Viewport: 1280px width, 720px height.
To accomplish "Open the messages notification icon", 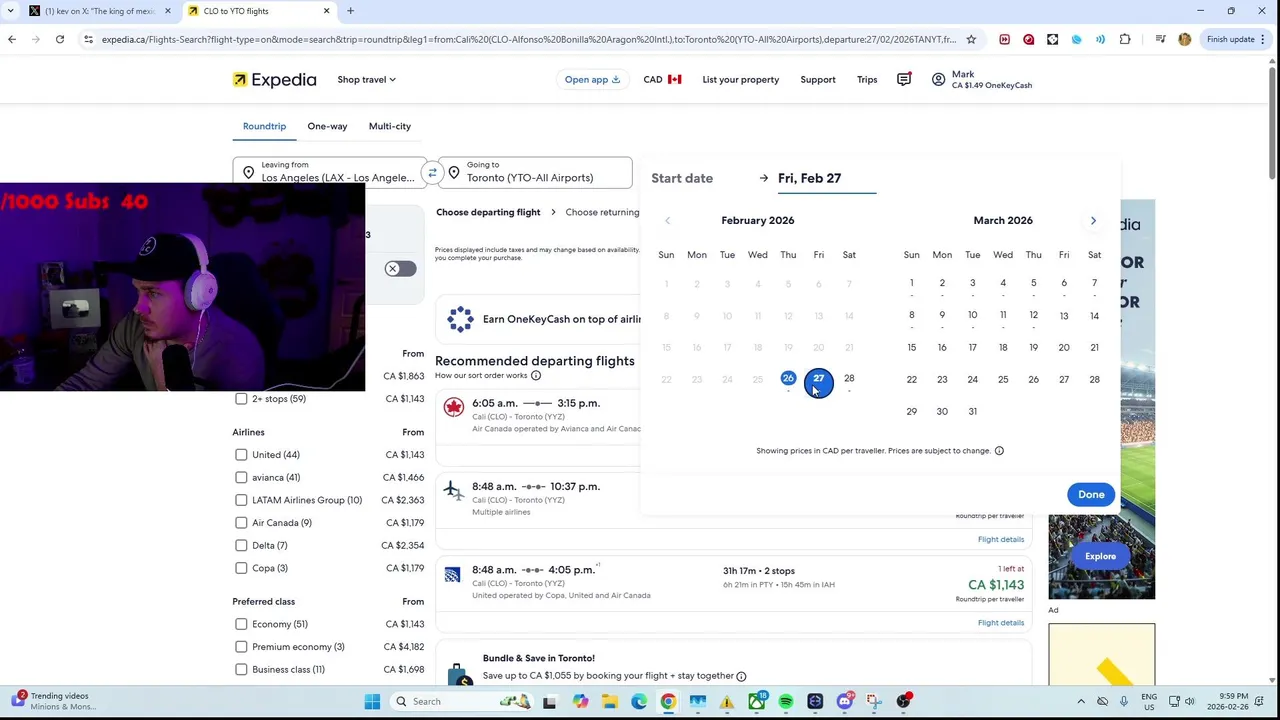I will pyautogui.click(x=904, y=79).
